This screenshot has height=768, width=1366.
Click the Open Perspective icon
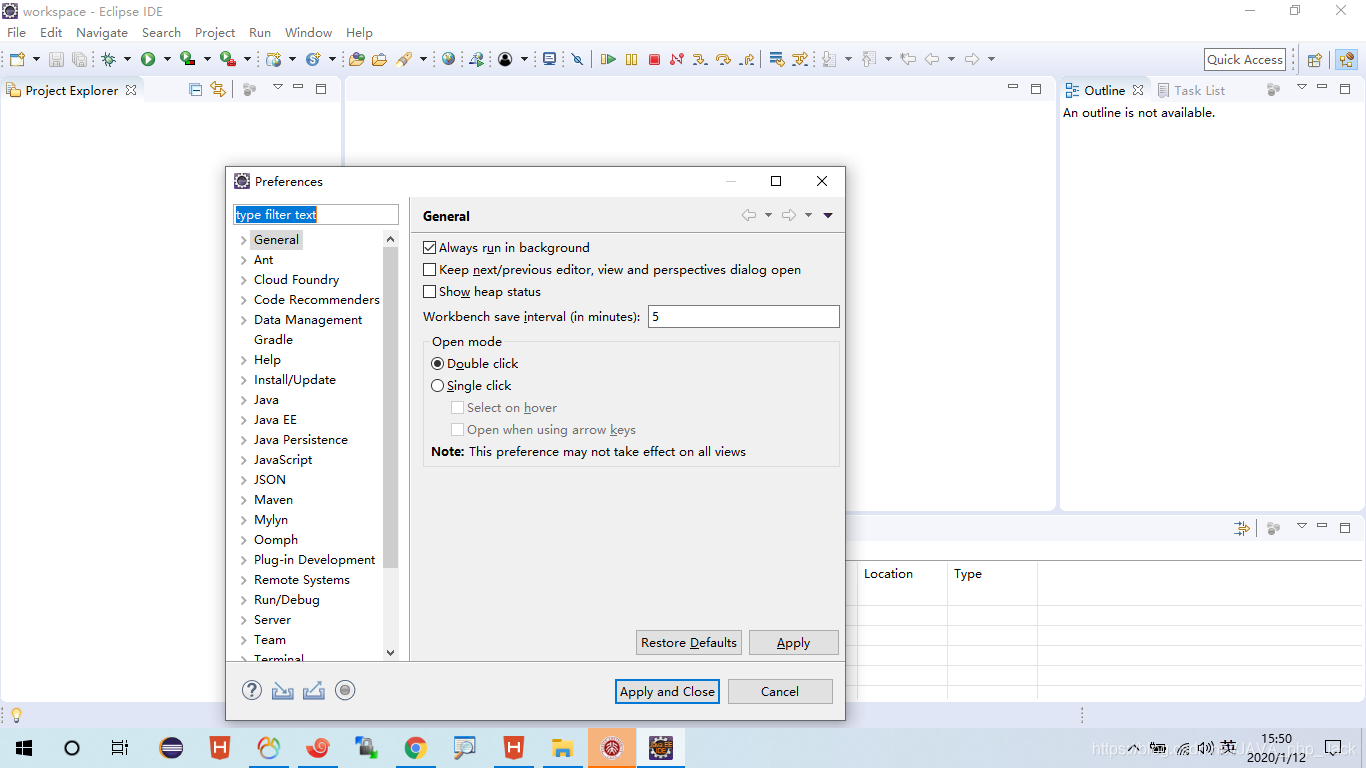pyautogui.click(x=1315, y=60)
